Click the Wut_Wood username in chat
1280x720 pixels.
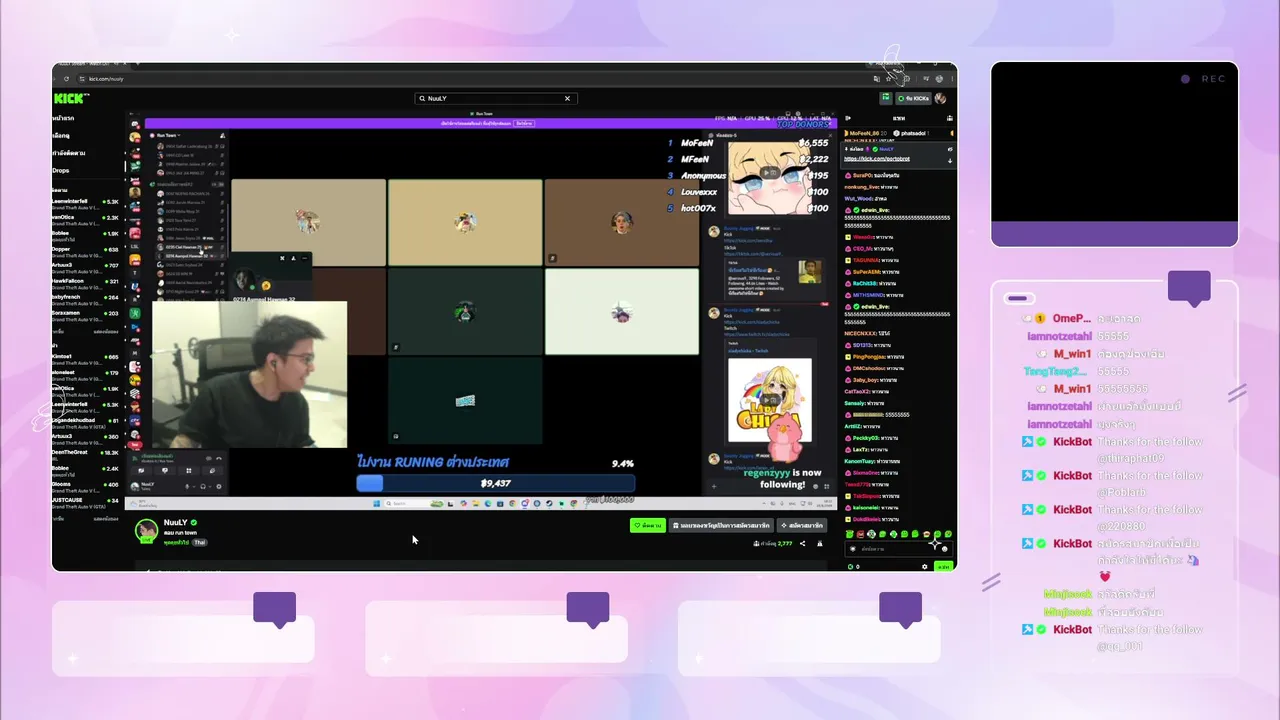[x=859, y=198]
